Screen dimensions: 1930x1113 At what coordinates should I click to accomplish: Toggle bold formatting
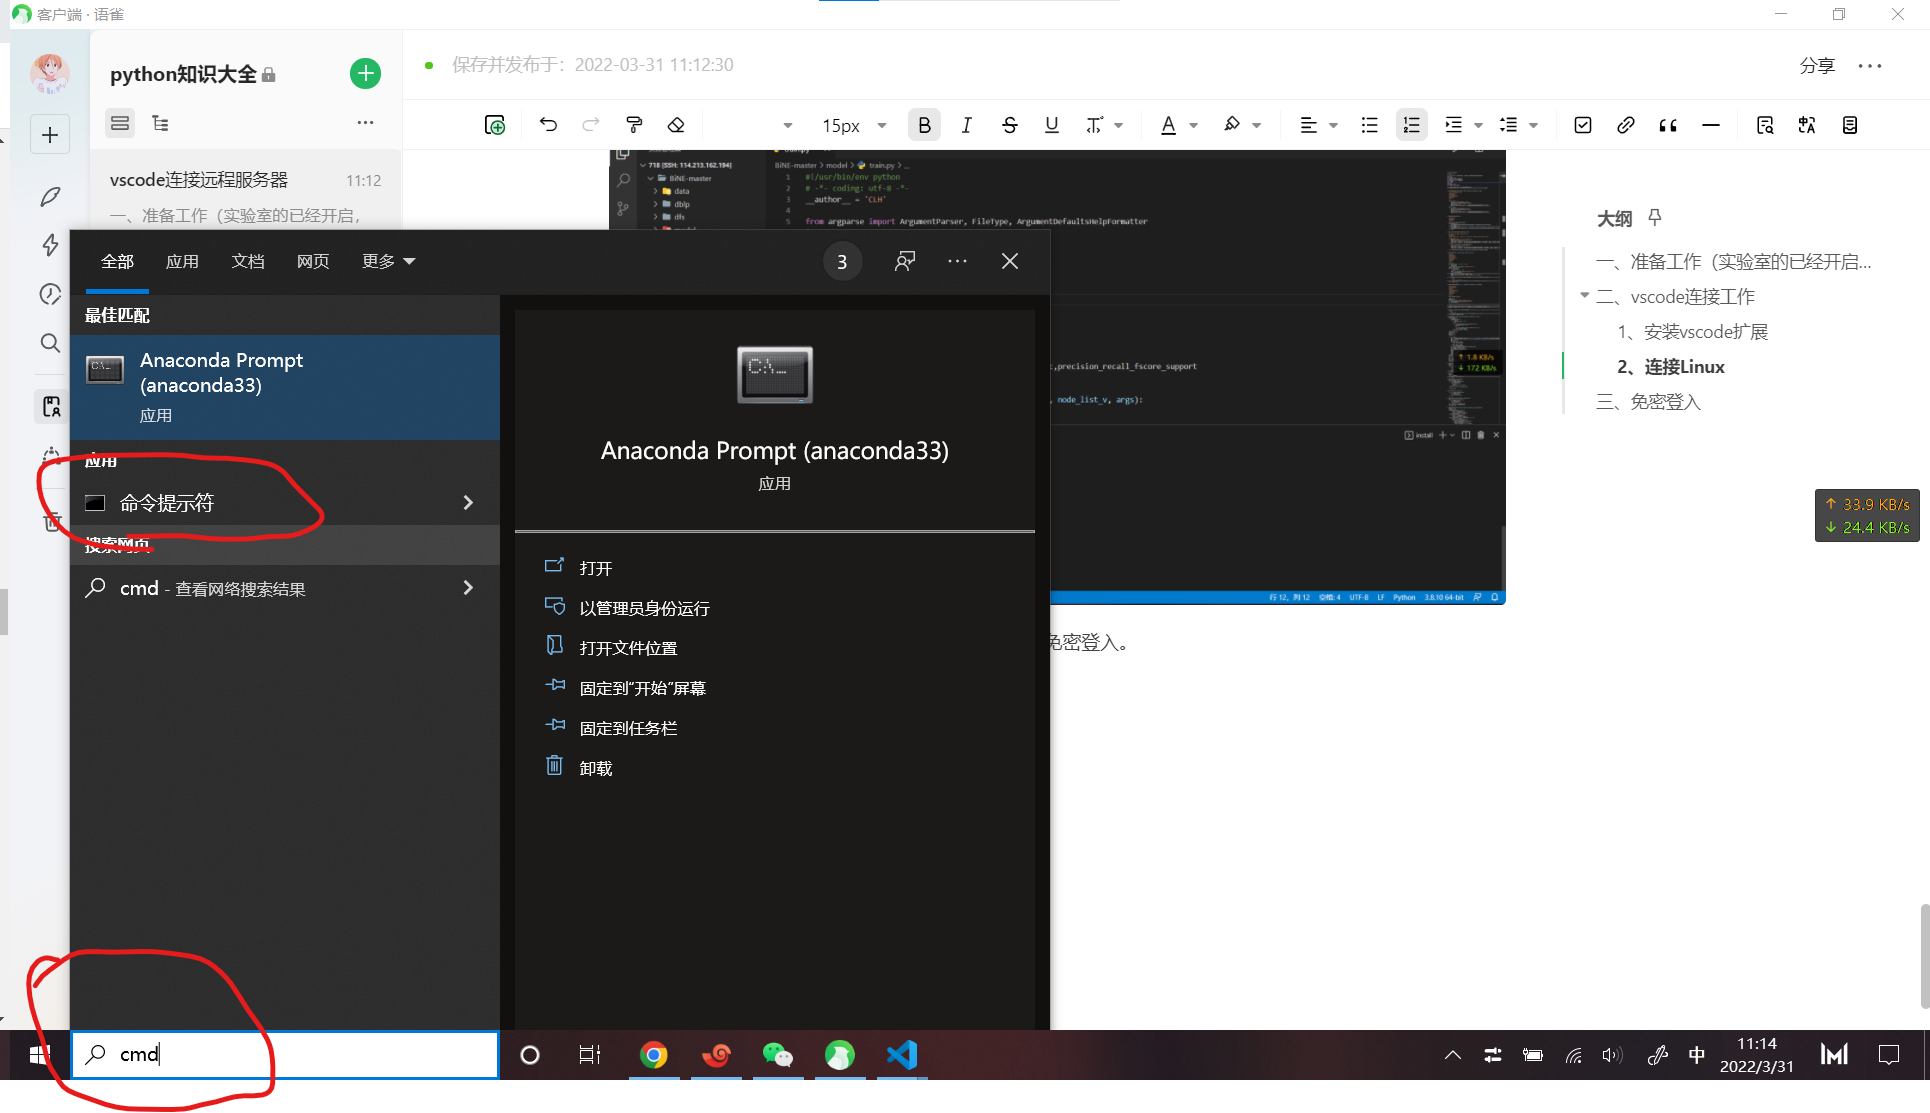tap(924, 125)
